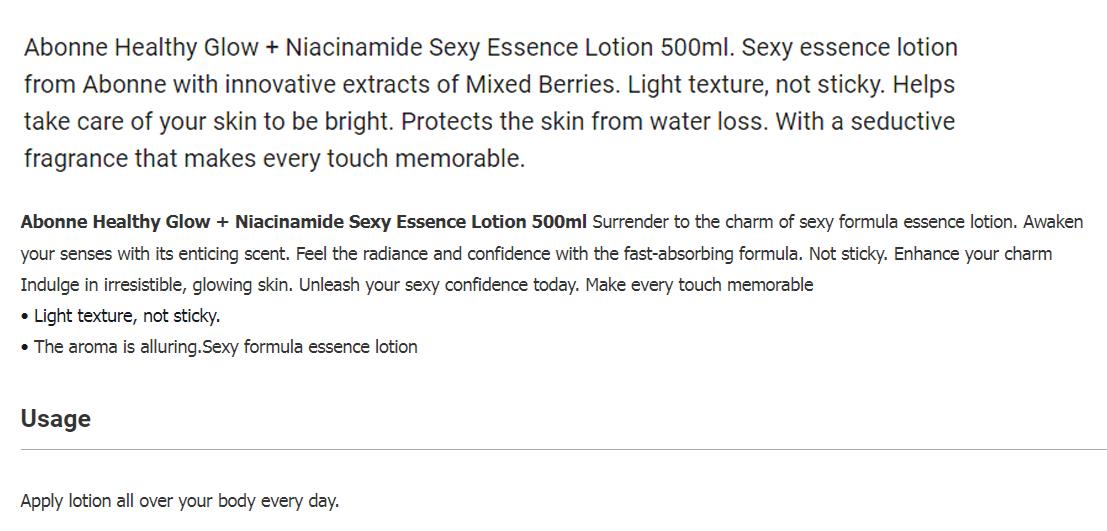Click the large intro paragraph's first line
This screenshot has height=531, width=1107.
[491, 48]
